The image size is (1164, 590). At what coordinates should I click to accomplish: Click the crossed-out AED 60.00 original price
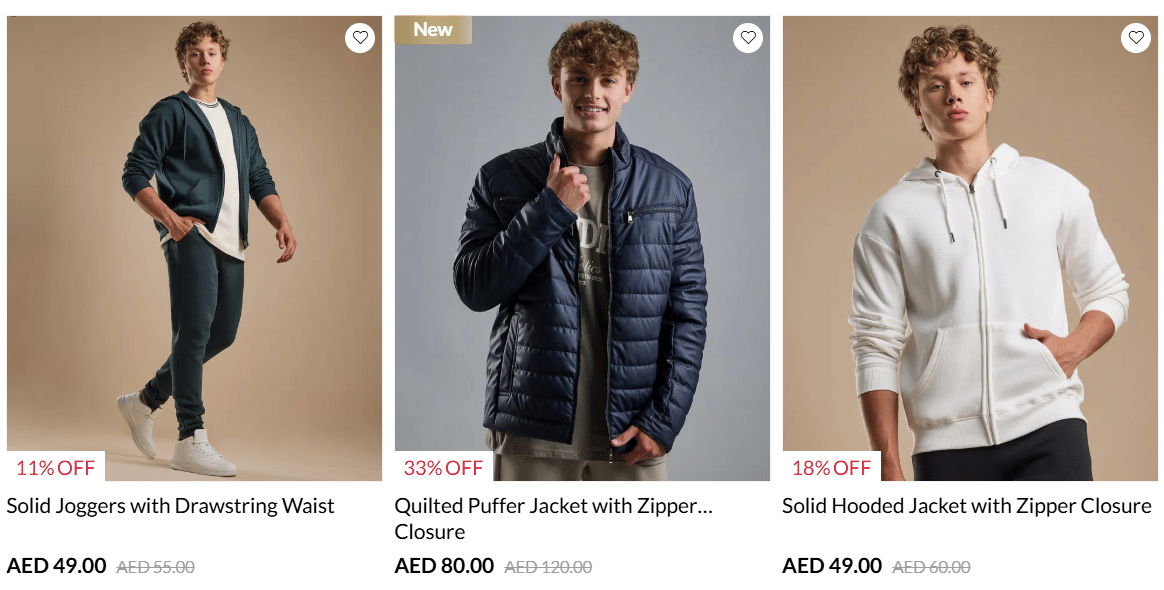point(931,567)
